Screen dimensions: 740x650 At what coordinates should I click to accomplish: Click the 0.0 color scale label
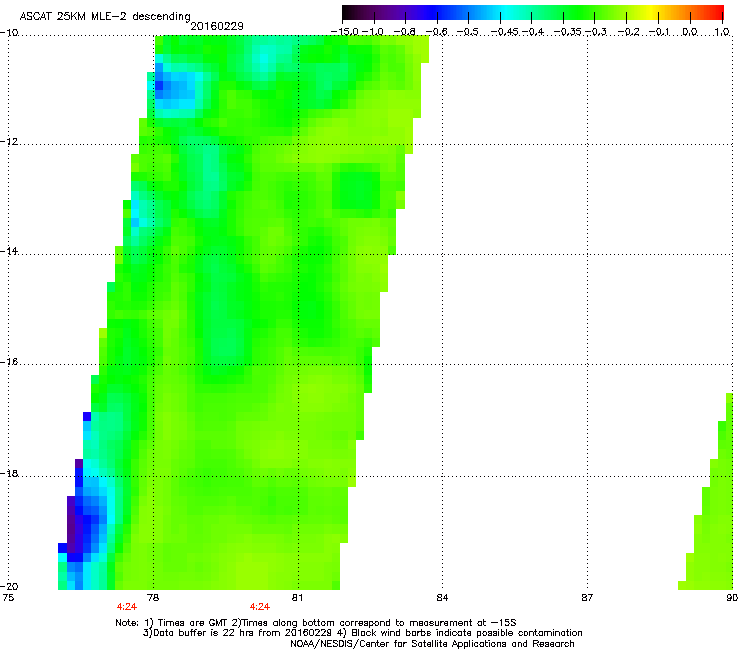690,32
